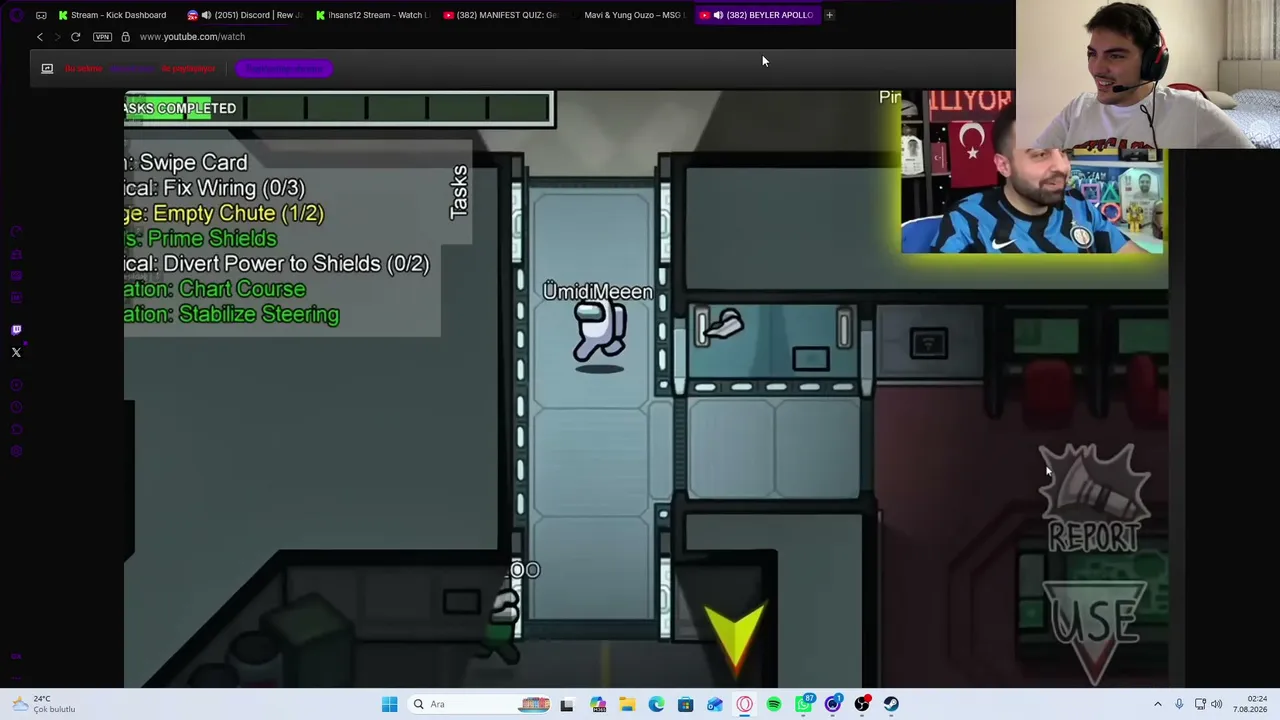Switch to Mavi & Yung Ouzo tab
The width and height of the screenshot is (1280, 720).
(x=628, y=15)
